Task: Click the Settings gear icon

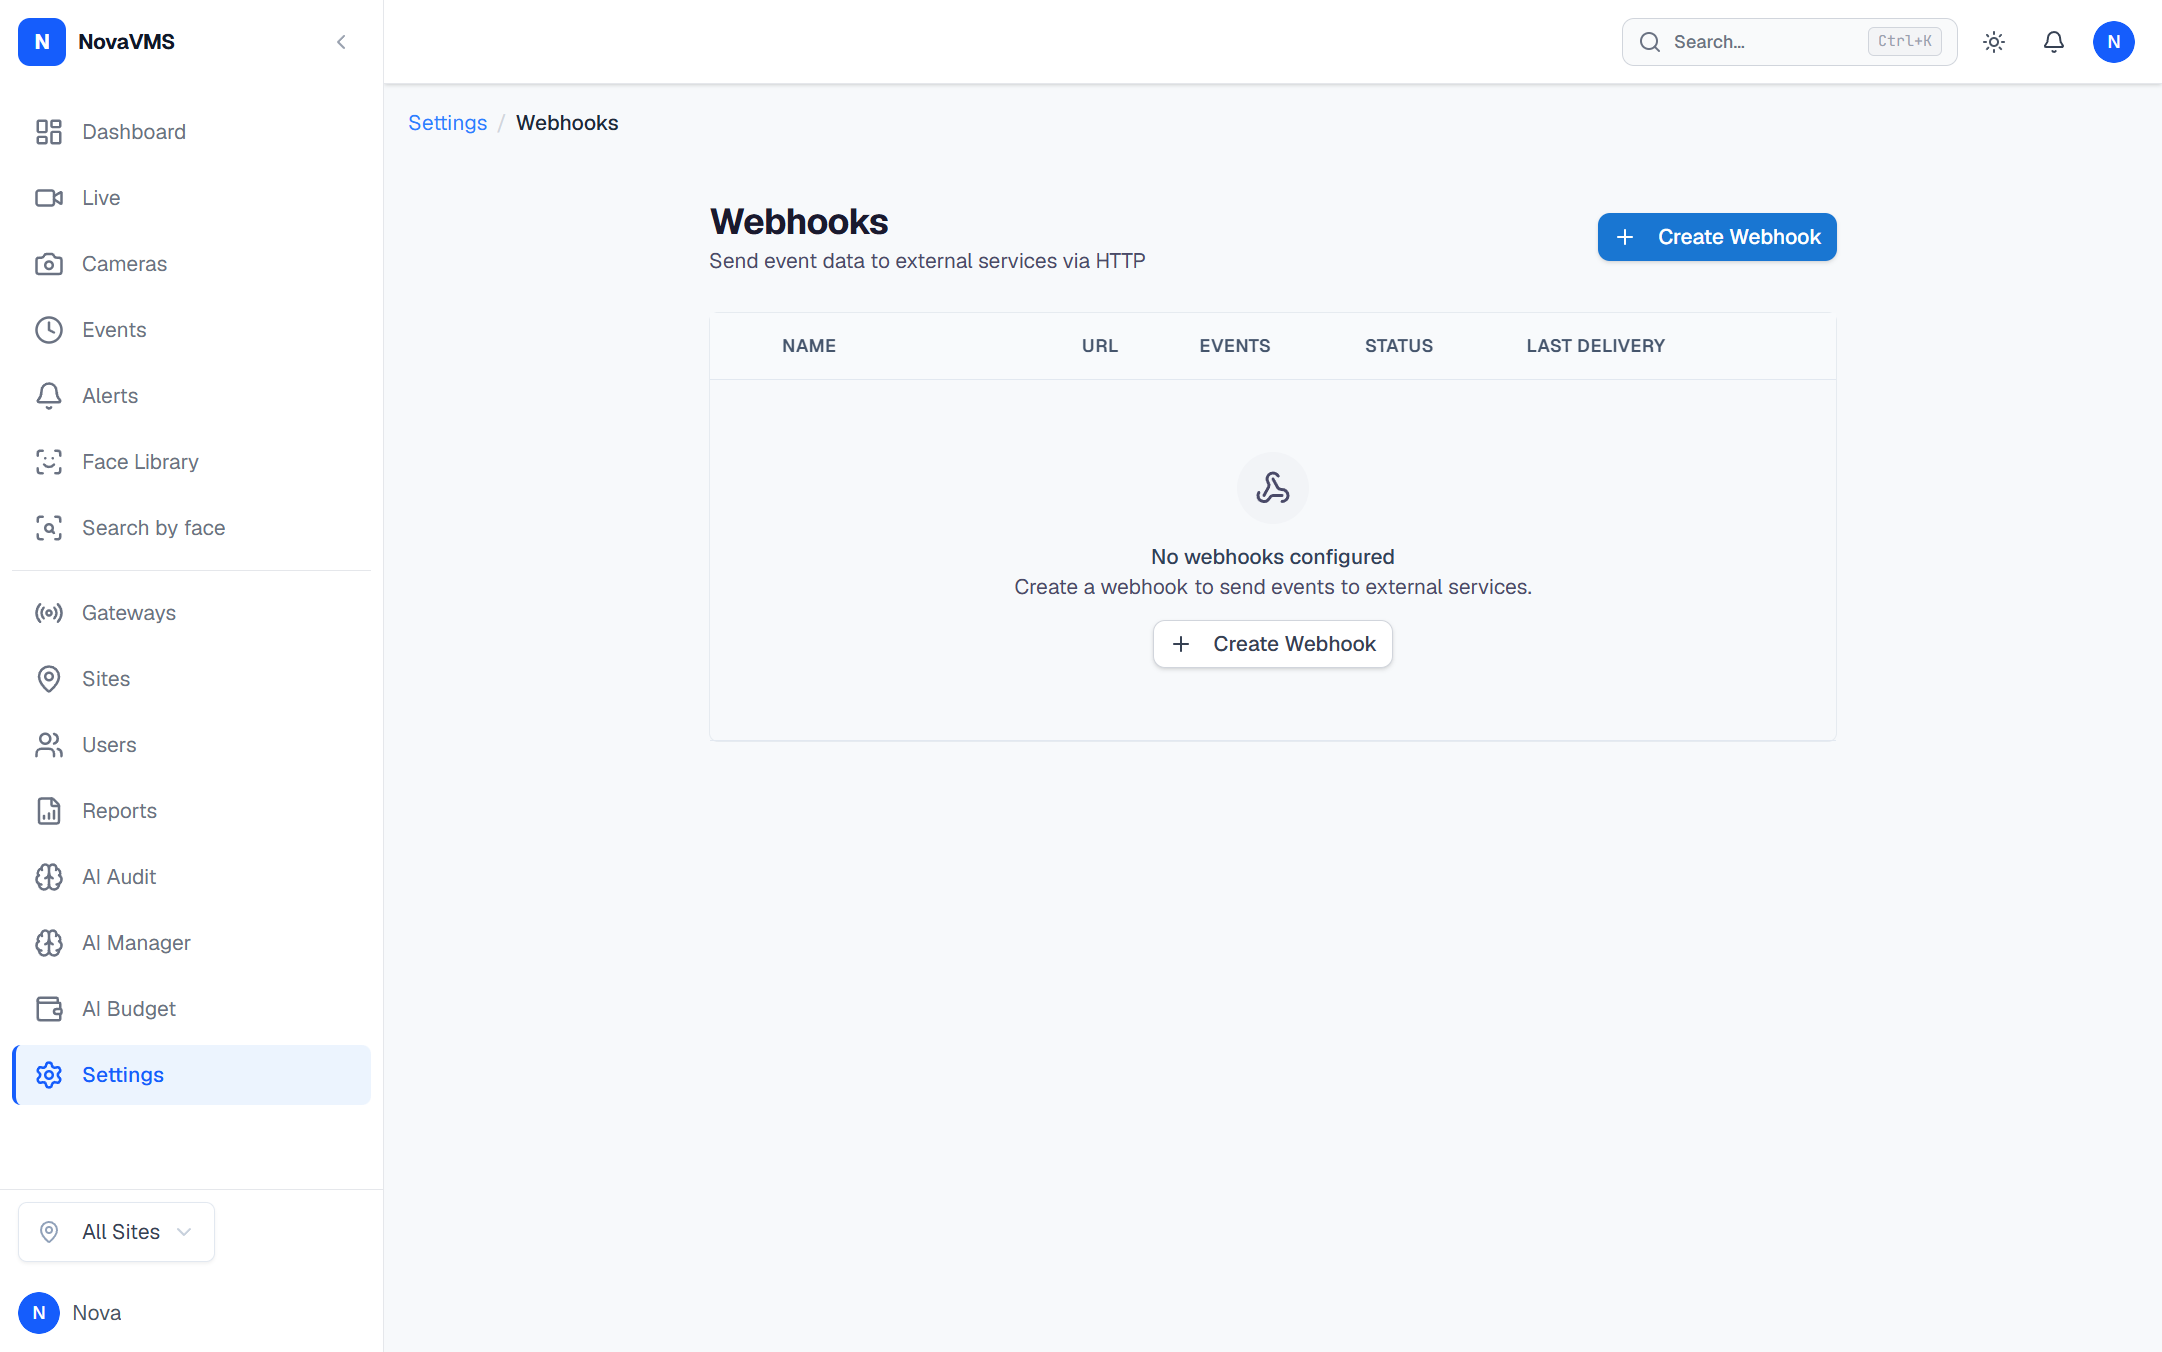Action: click(x=49, y=1075)
